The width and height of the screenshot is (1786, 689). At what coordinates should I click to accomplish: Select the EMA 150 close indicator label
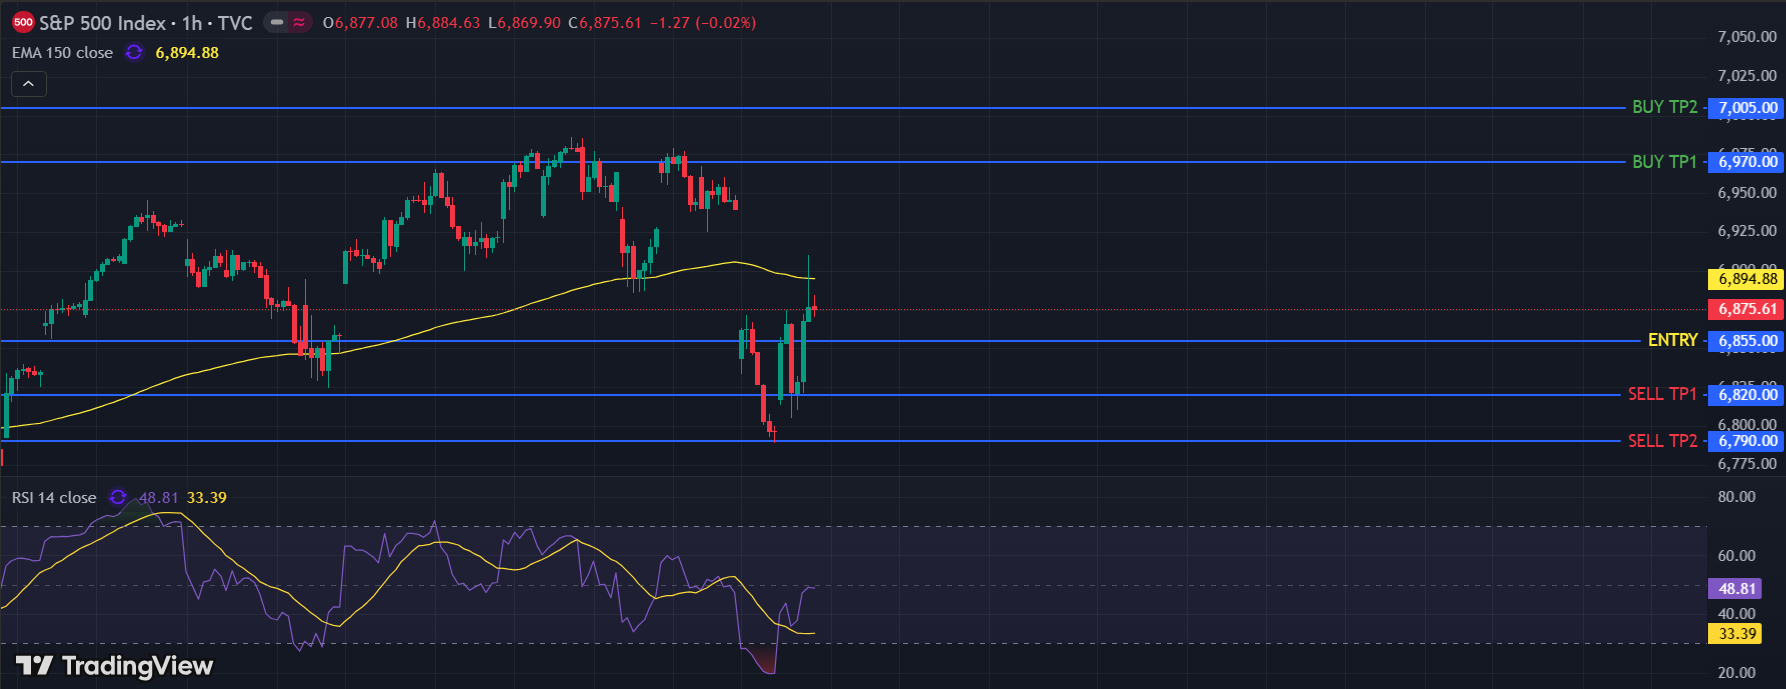tap(62, 52)
